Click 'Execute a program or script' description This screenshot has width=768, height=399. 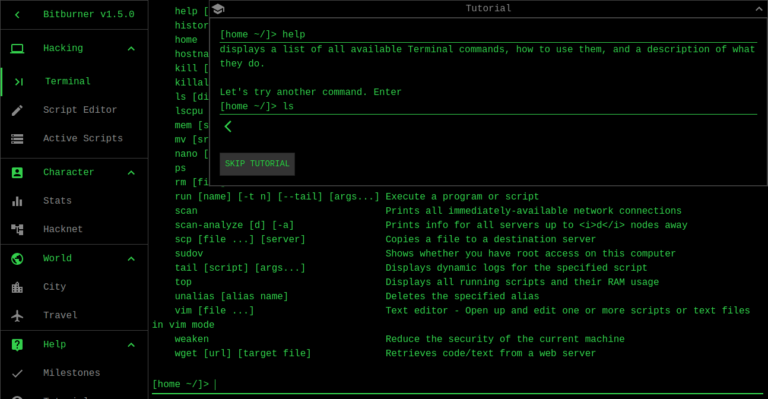462,197
